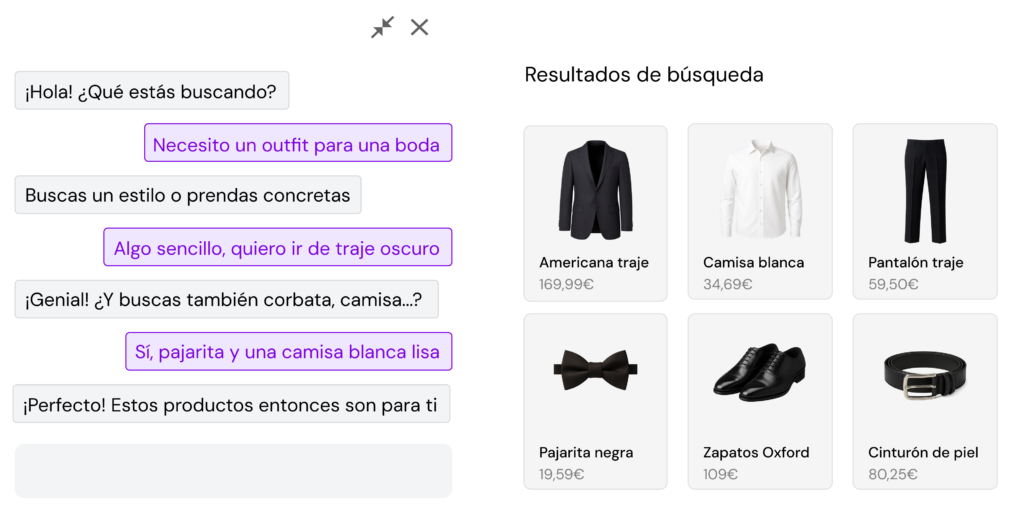Image resolution: width=1024 pixels, height=520 pixels.
Task: Select the Zapatos Oxford product name
Action: (756, 453)
